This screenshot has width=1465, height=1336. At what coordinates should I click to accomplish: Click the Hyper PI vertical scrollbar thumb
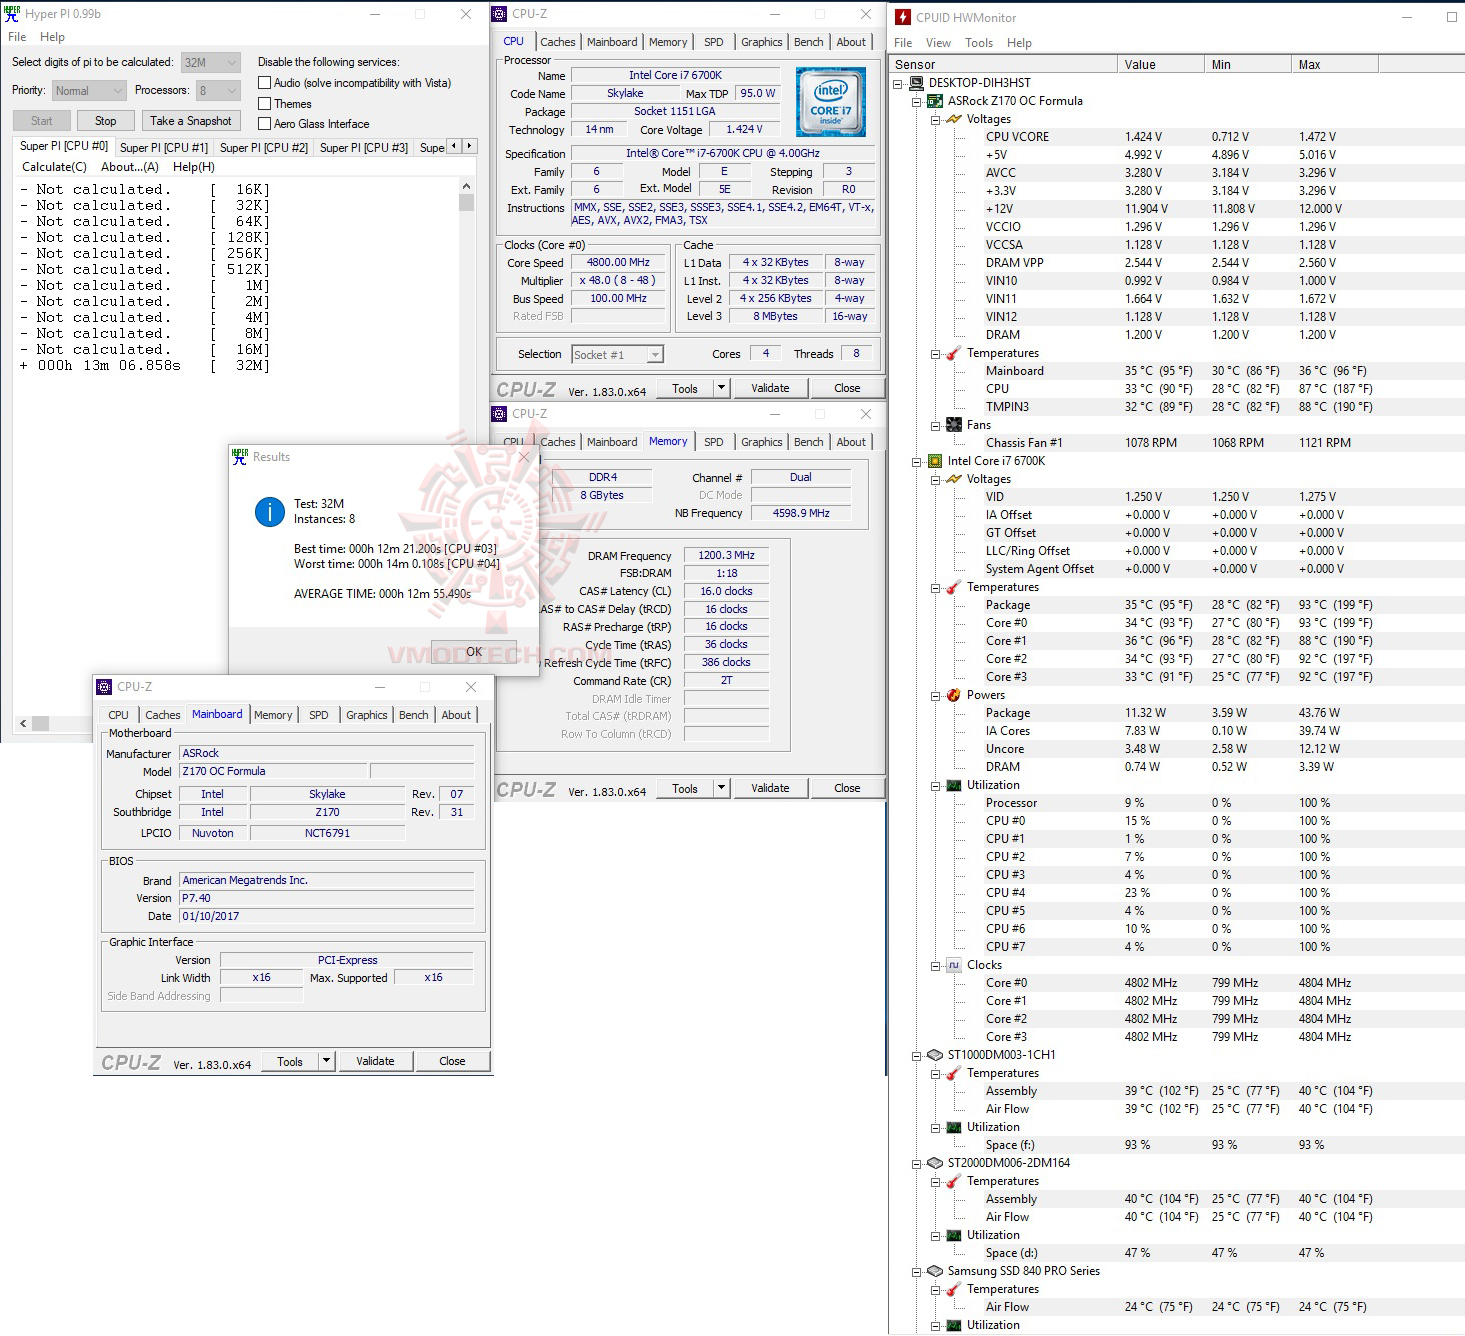coord(466,203)
